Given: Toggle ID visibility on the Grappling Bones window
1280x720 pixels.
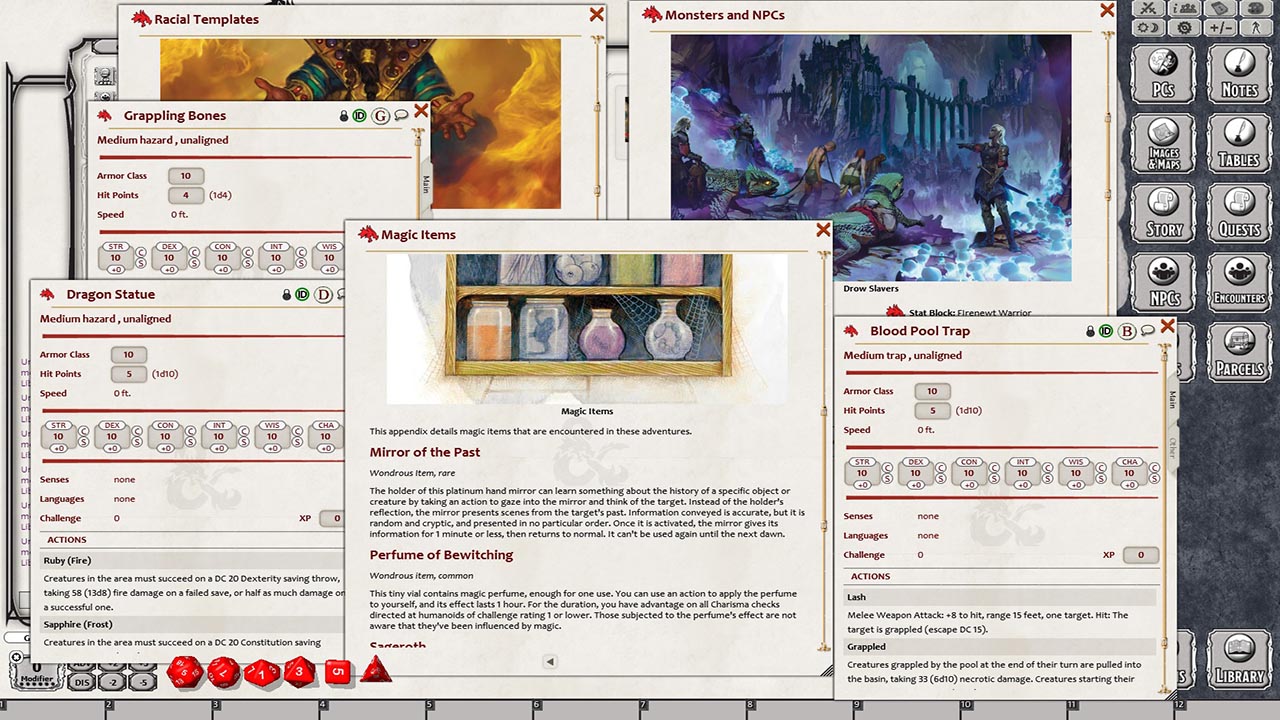Looking at the screenshot, I should pos(358,115).
